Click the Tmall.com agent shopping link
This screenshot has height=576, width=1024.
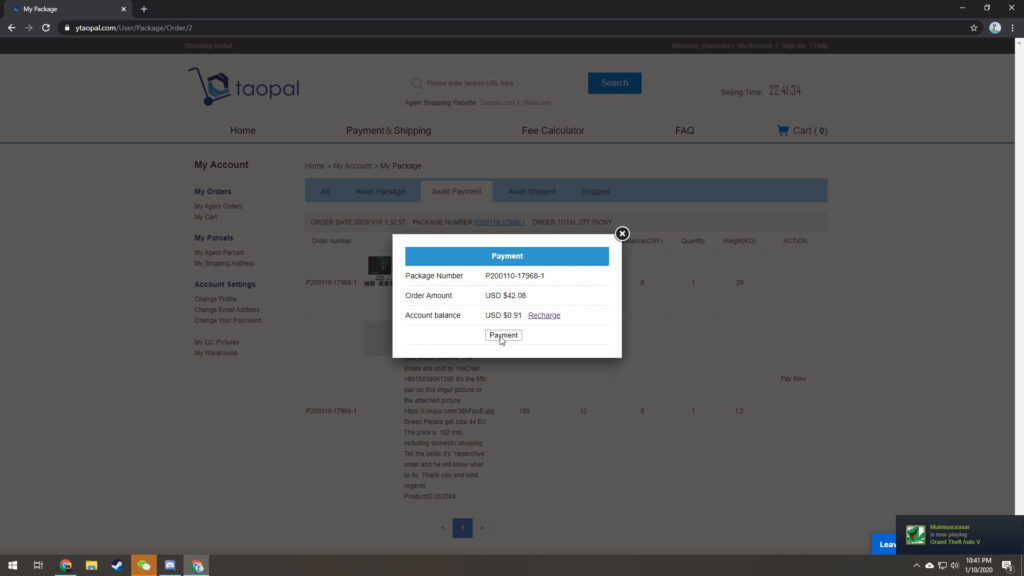tap(536, 103)
